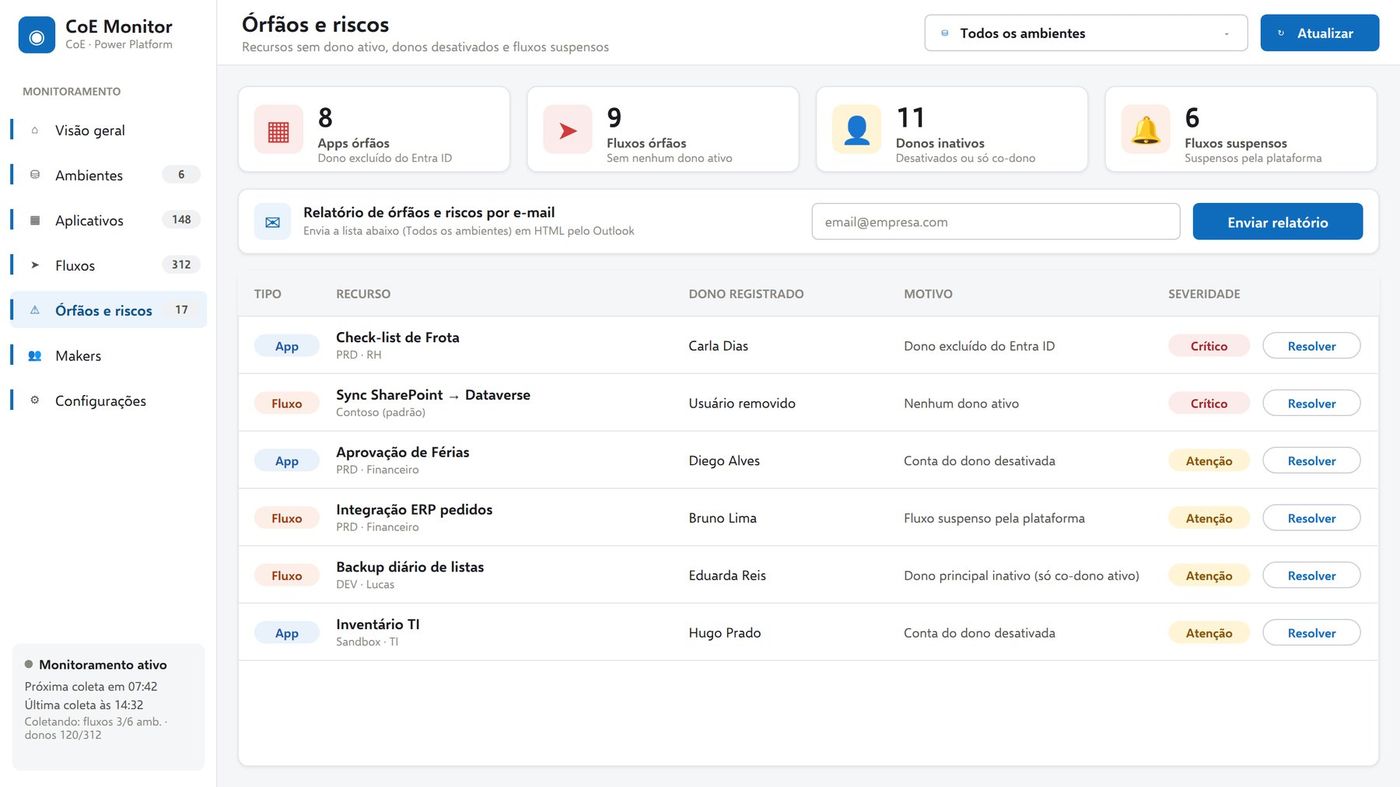
Task: Click the CoE Monitor logo icon
Action: [x=37, y=35]
